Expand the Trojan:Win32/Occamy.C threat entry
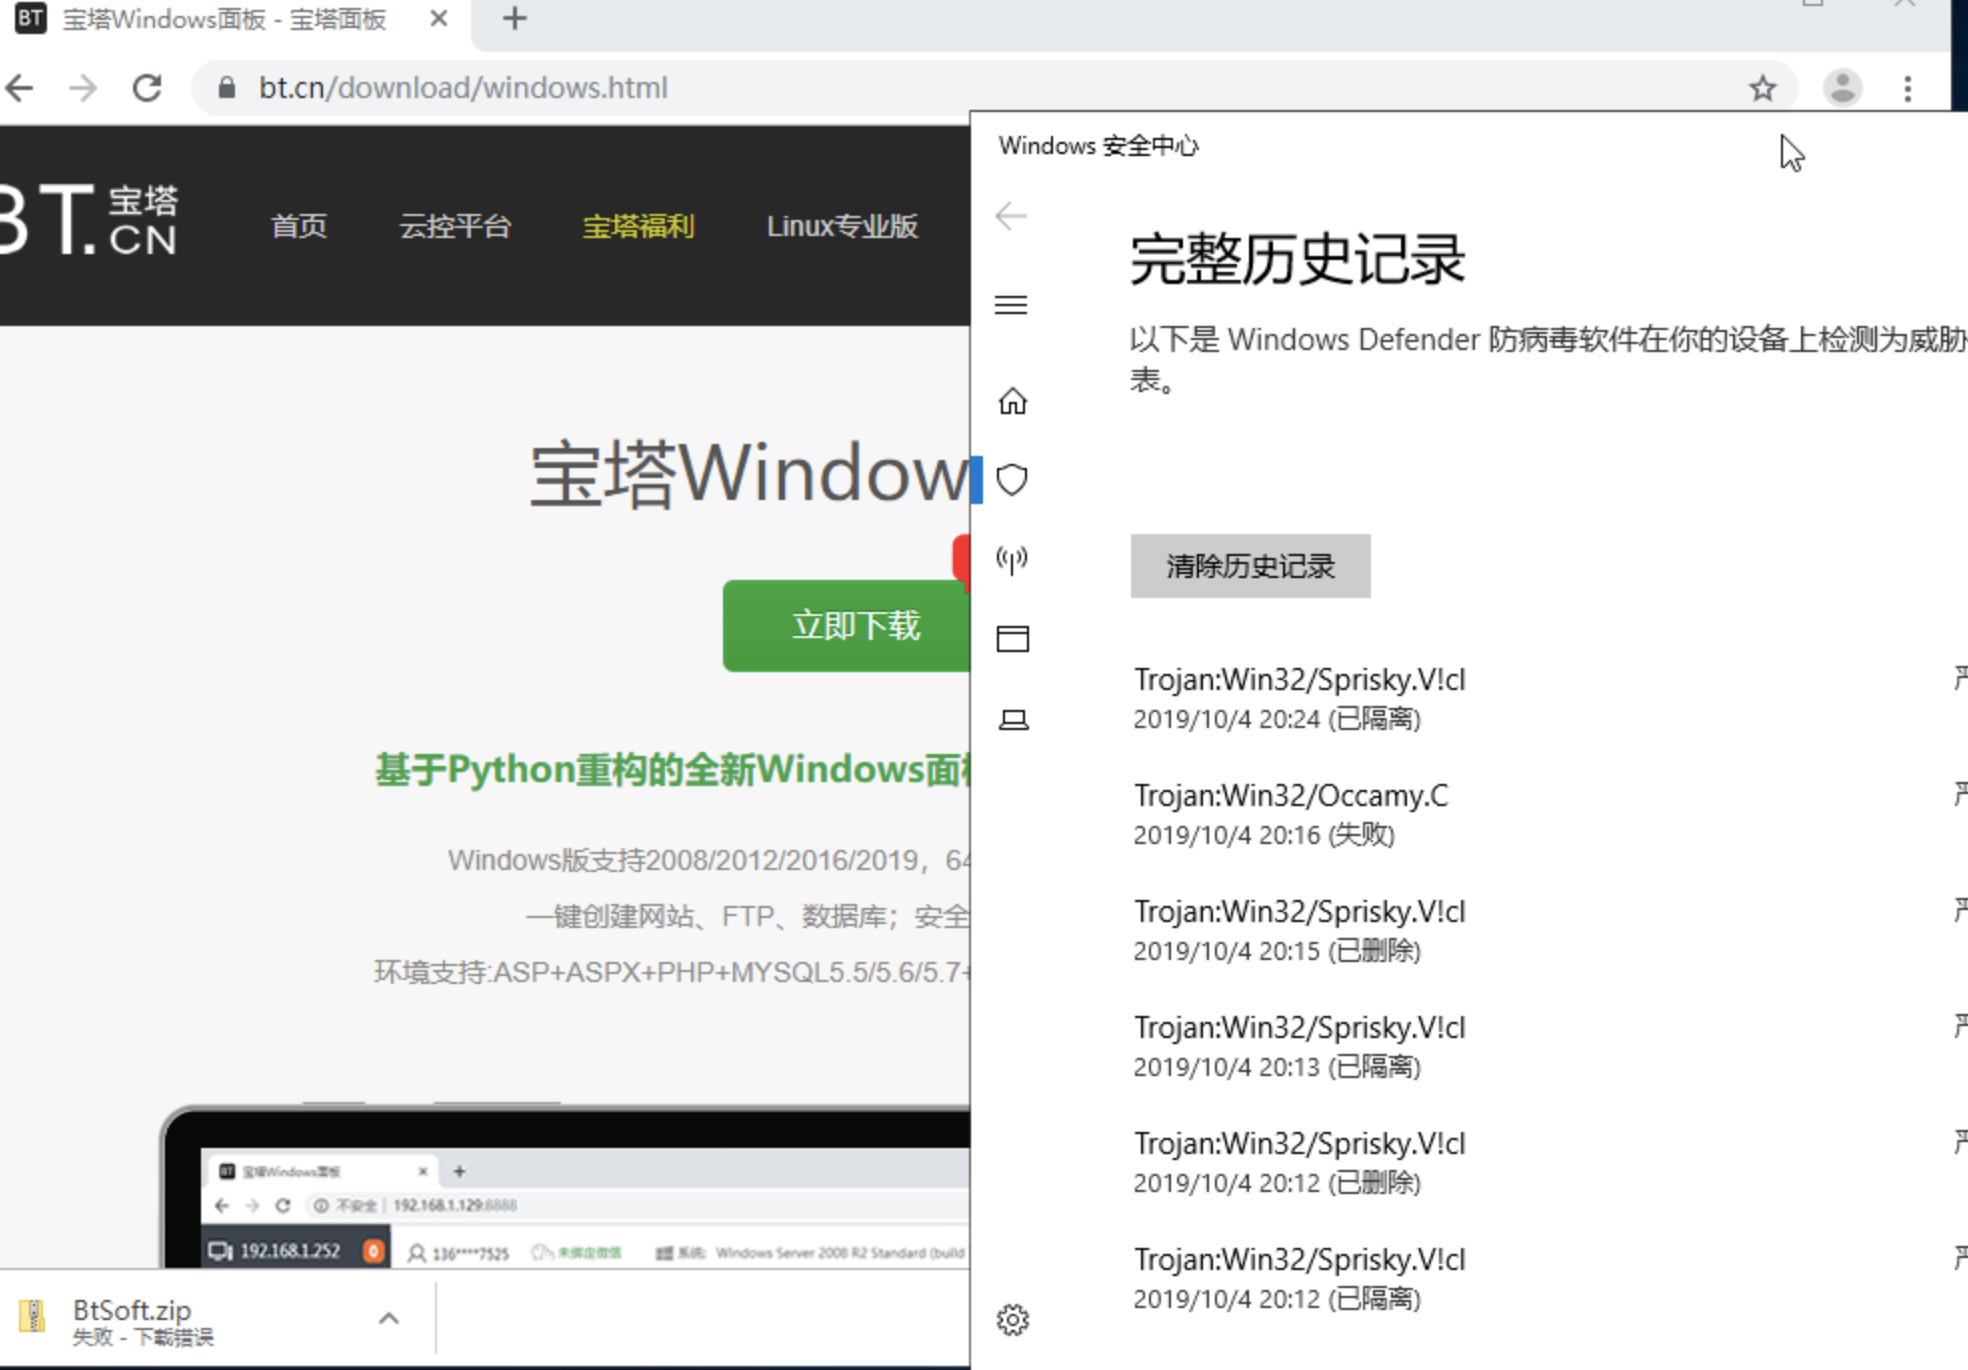The height and width of the screenshot is (1370, 1968). [x=1548, y=814]
